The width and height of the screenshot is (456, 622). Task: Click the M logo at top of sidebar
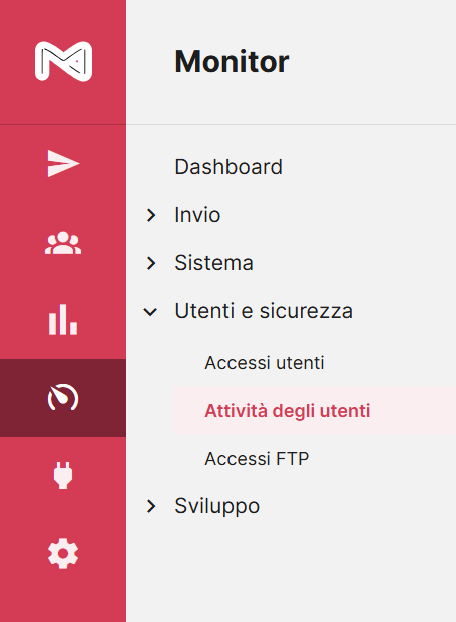(63, 61)
